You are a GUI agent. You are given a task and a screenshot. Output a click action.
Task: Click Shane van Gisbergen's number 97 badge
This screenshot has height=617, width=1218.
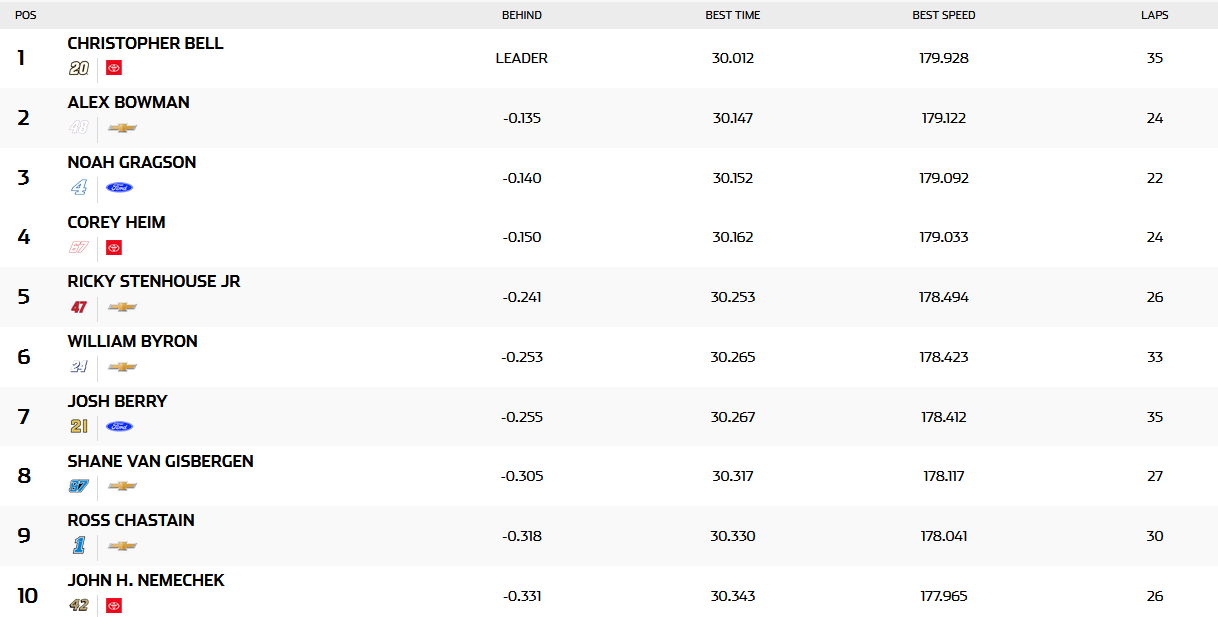79,486
